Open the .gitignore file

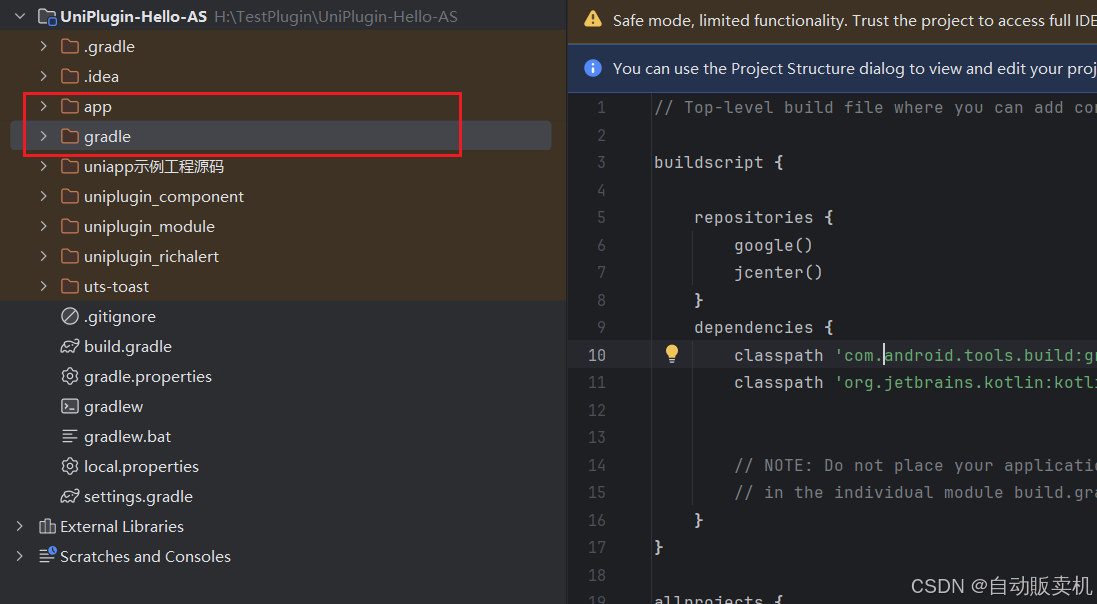(x=120, y=316)
